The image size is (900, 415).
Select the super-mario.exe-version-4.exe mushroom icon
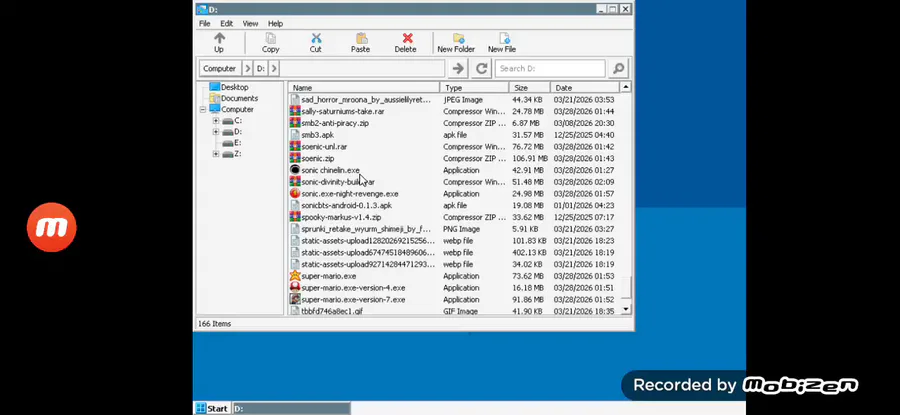[295, 288]
